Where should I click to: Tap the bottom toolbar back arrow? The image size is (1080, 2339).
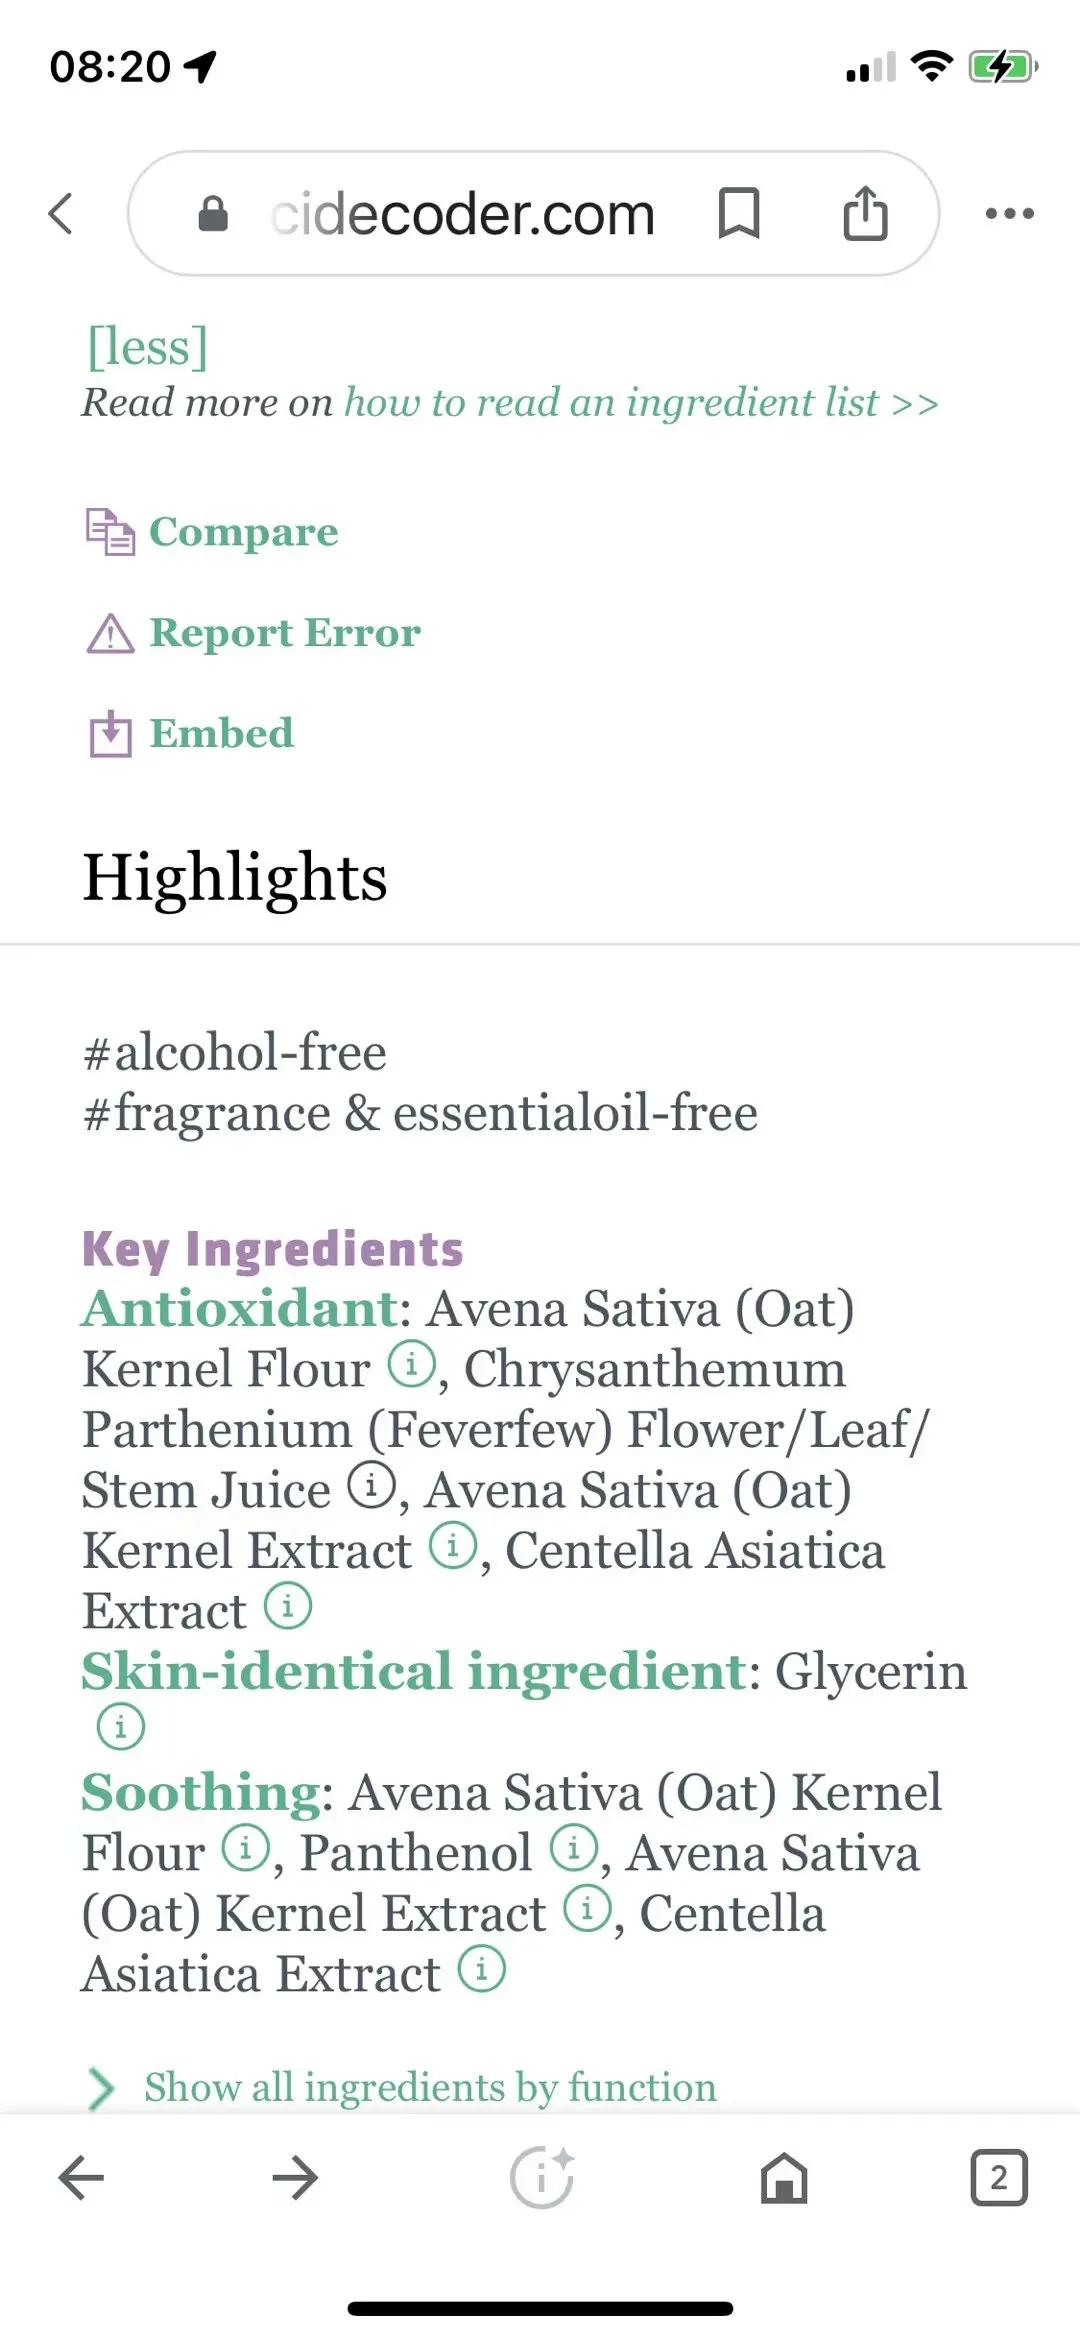pos(82,2177)
